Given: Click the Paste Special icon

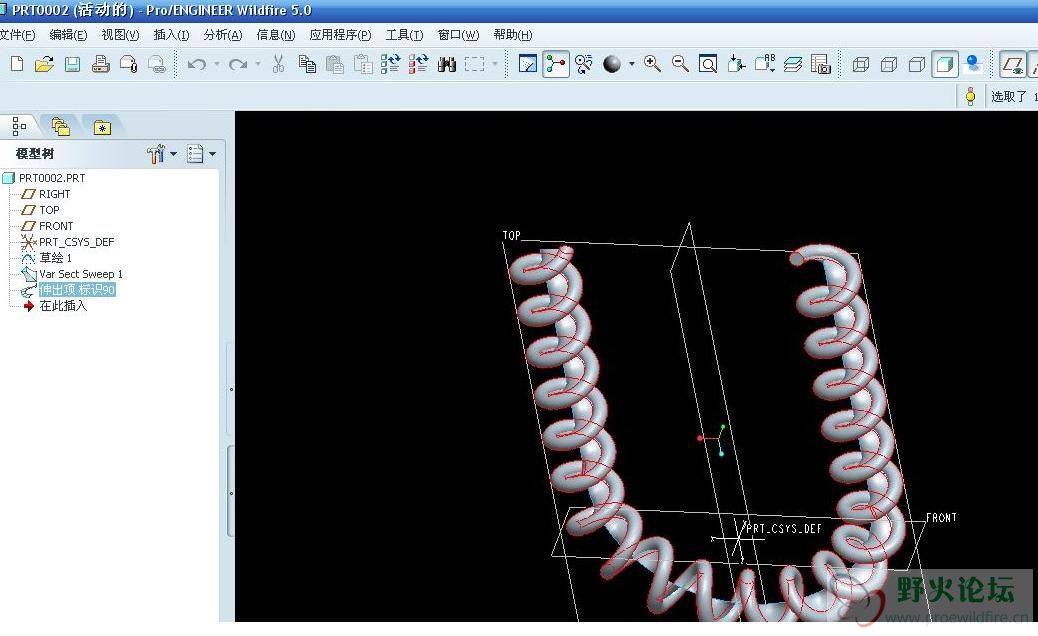Looking at the screenshot, I should click(x=363, y=64).
